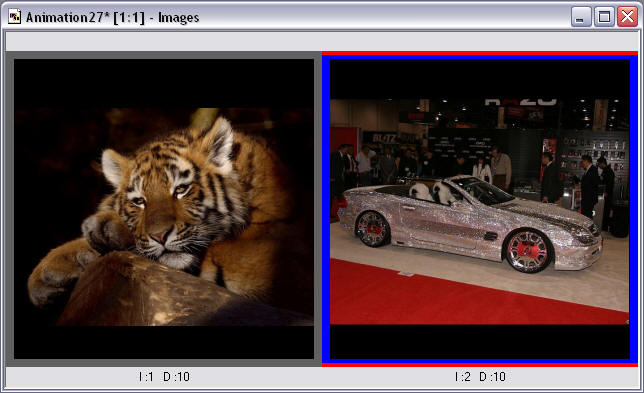
Task: Click the "I:1 D:10" frame label
Action: coord(164,377)
